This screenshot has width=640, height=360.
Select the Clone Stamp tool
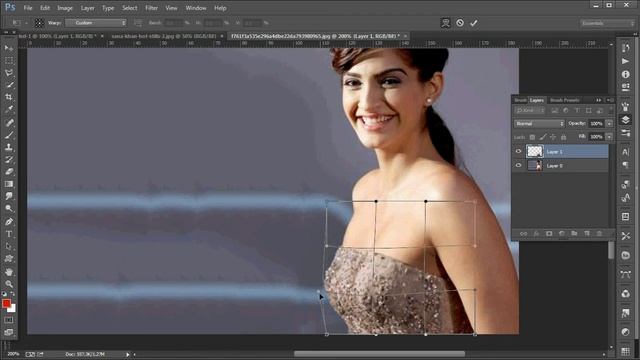(9, 147)
